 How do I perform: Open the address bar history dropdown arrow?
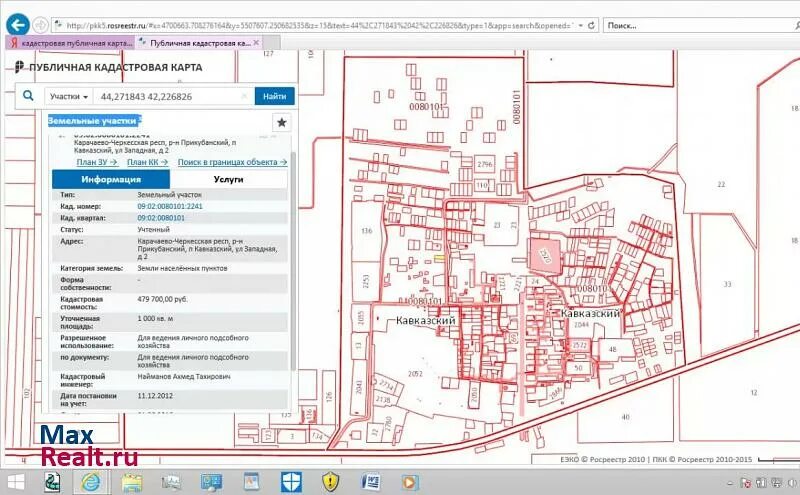point(581,25)
